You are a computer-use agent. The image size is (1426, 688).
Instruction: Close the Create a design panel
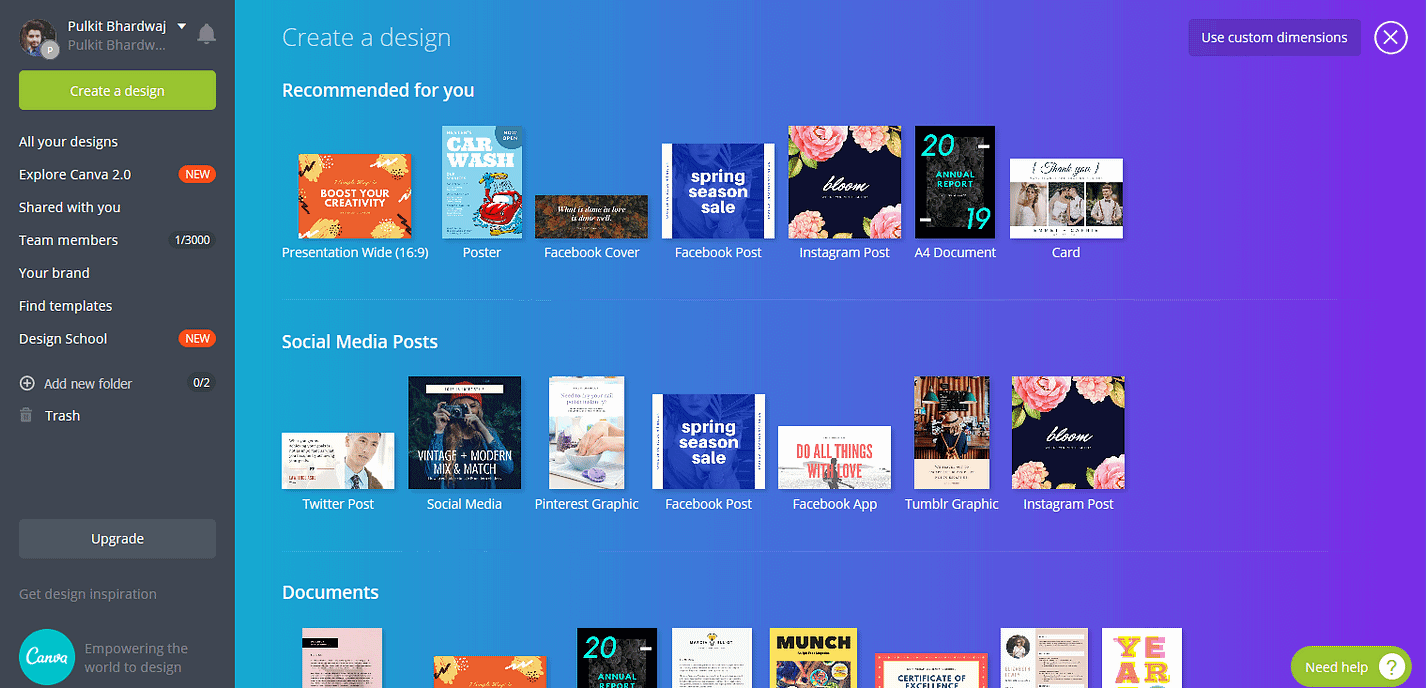pos(1390,38)
